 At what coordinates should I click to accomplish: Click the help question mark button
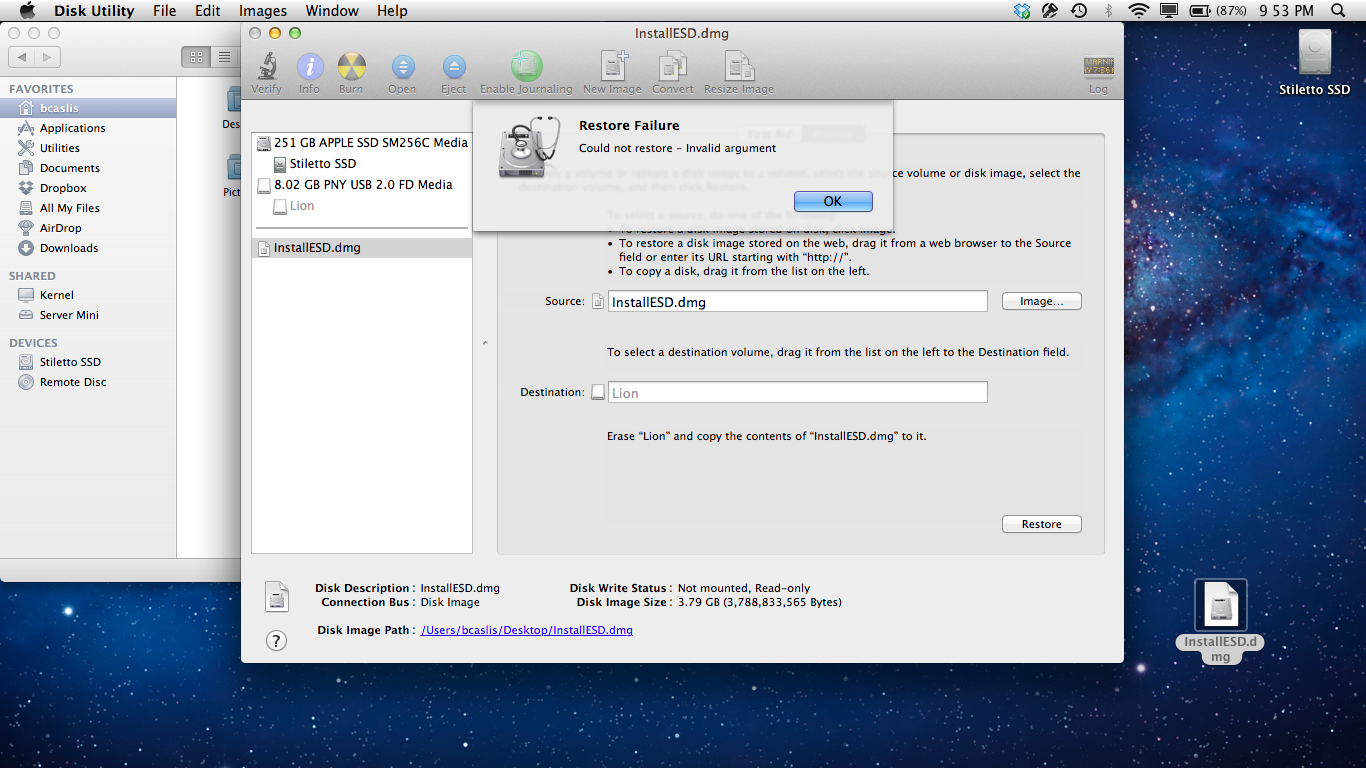click(x=277, y=641)
